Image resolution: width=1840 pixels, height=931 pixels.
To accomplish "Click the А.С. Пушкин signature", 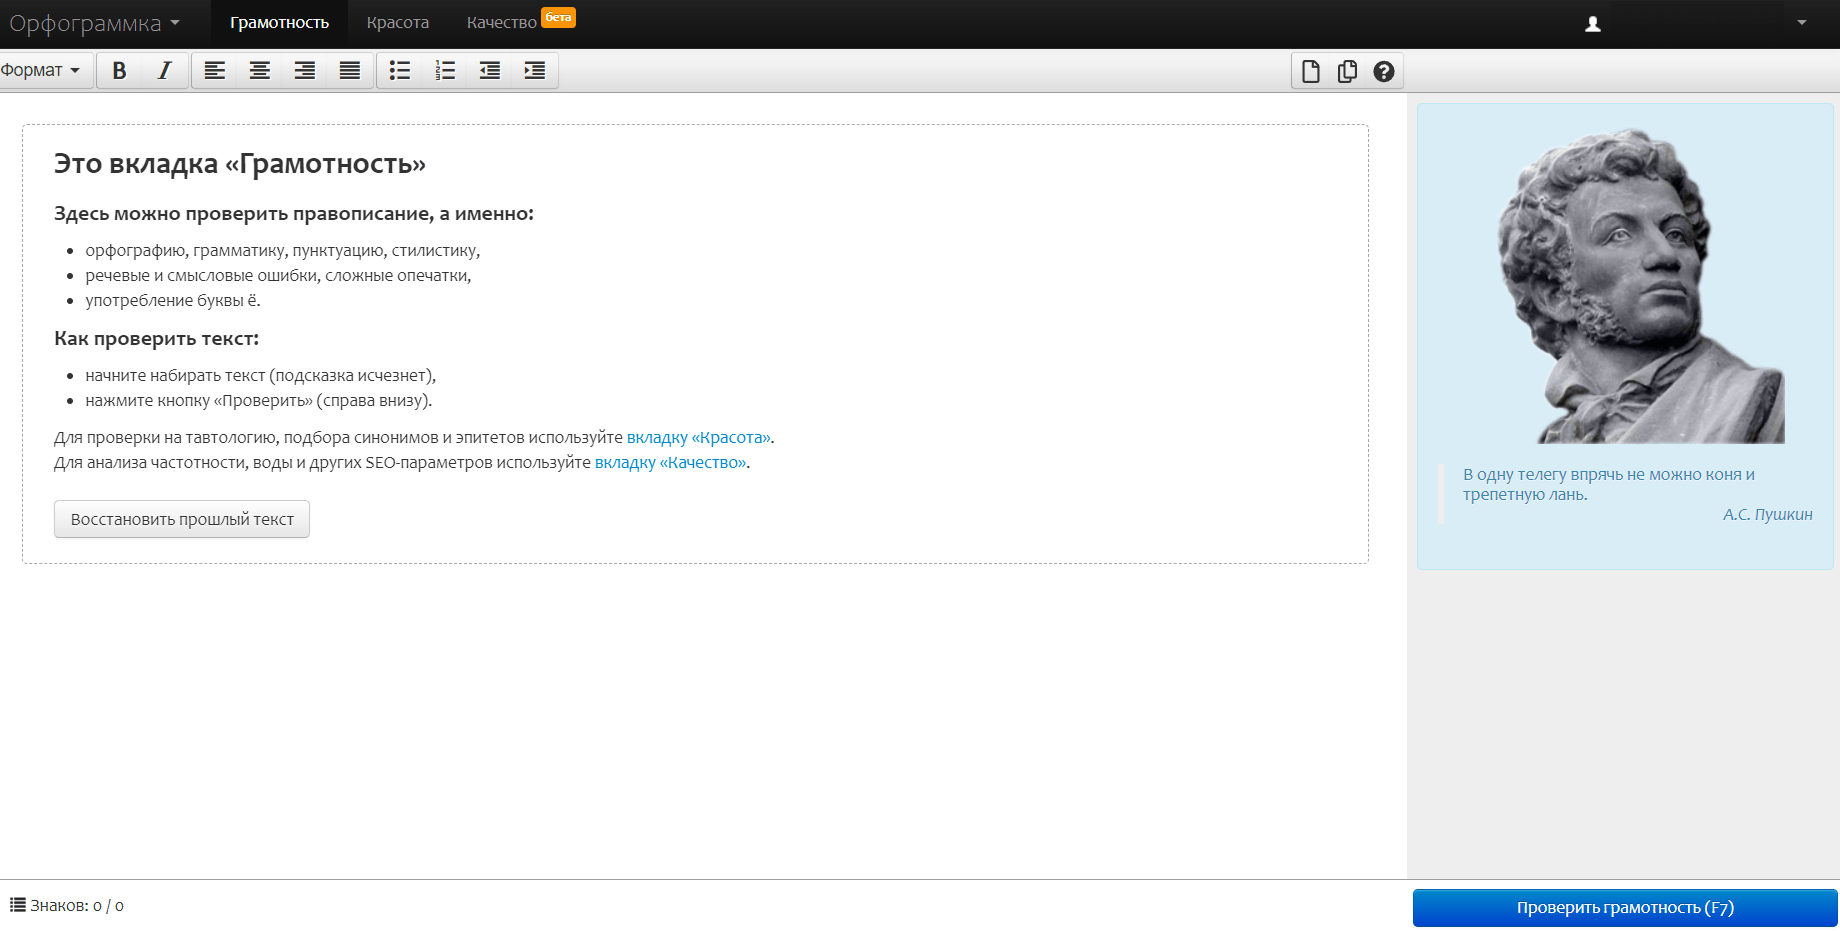I will [1767, 514].
